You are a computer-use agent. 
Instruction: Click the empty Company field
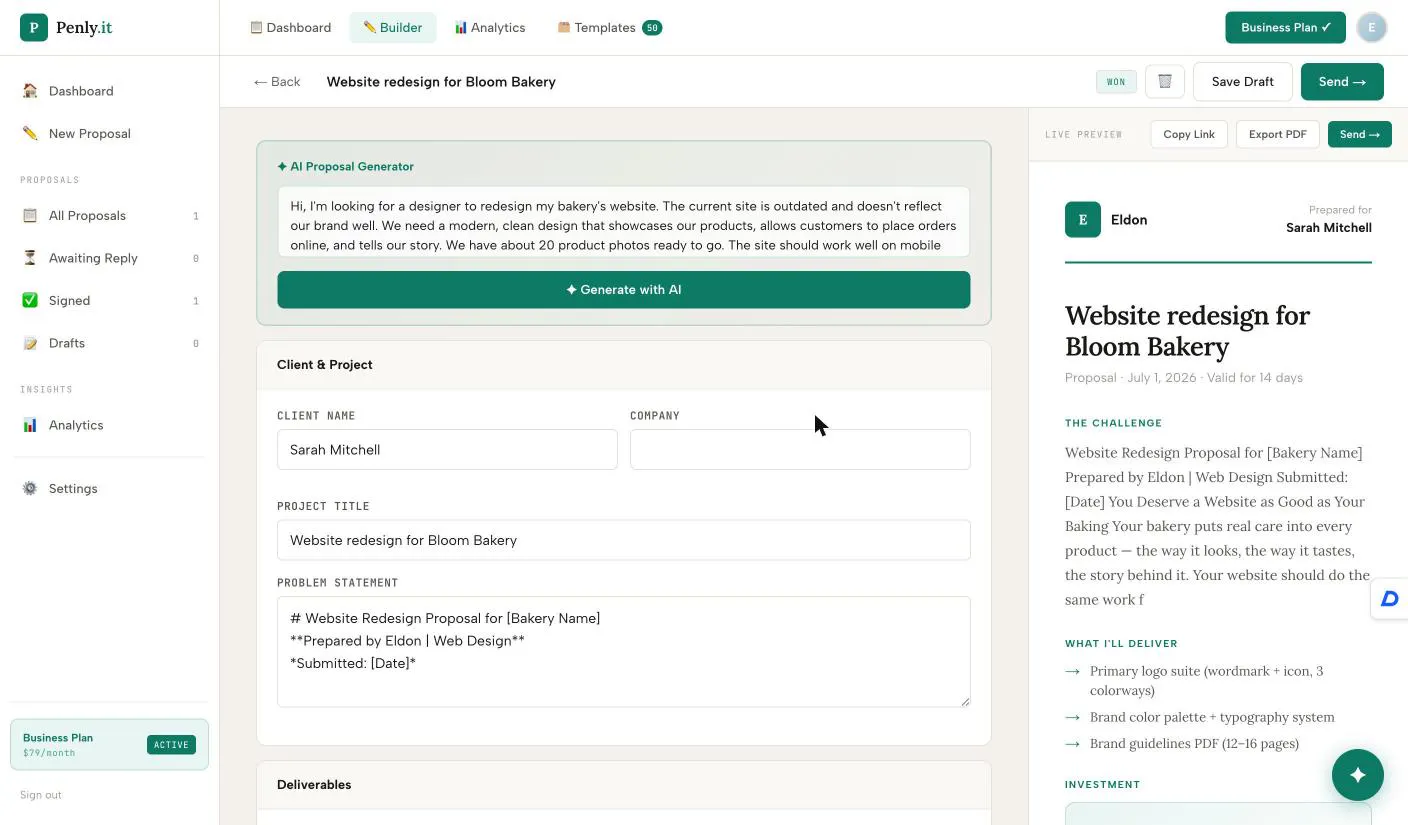pos(800,450)
